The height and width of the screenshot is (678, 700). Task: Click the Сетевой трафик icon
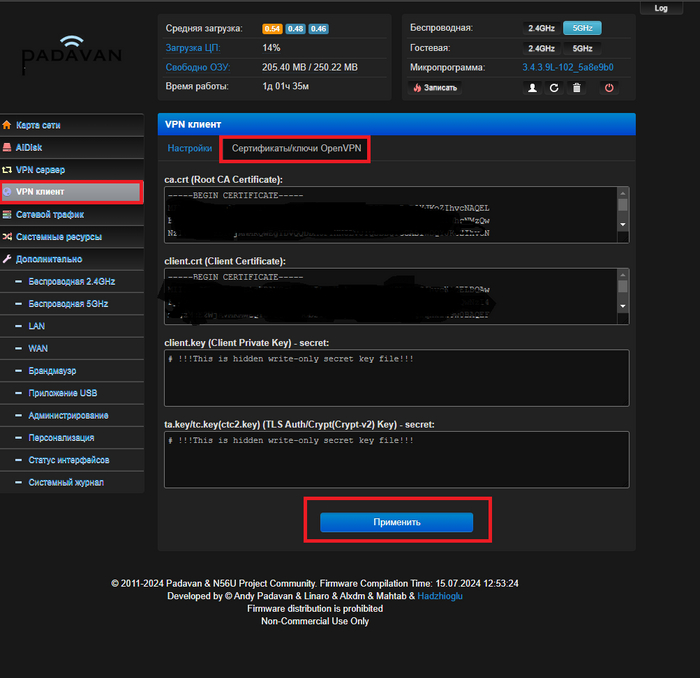click(8, 215)
